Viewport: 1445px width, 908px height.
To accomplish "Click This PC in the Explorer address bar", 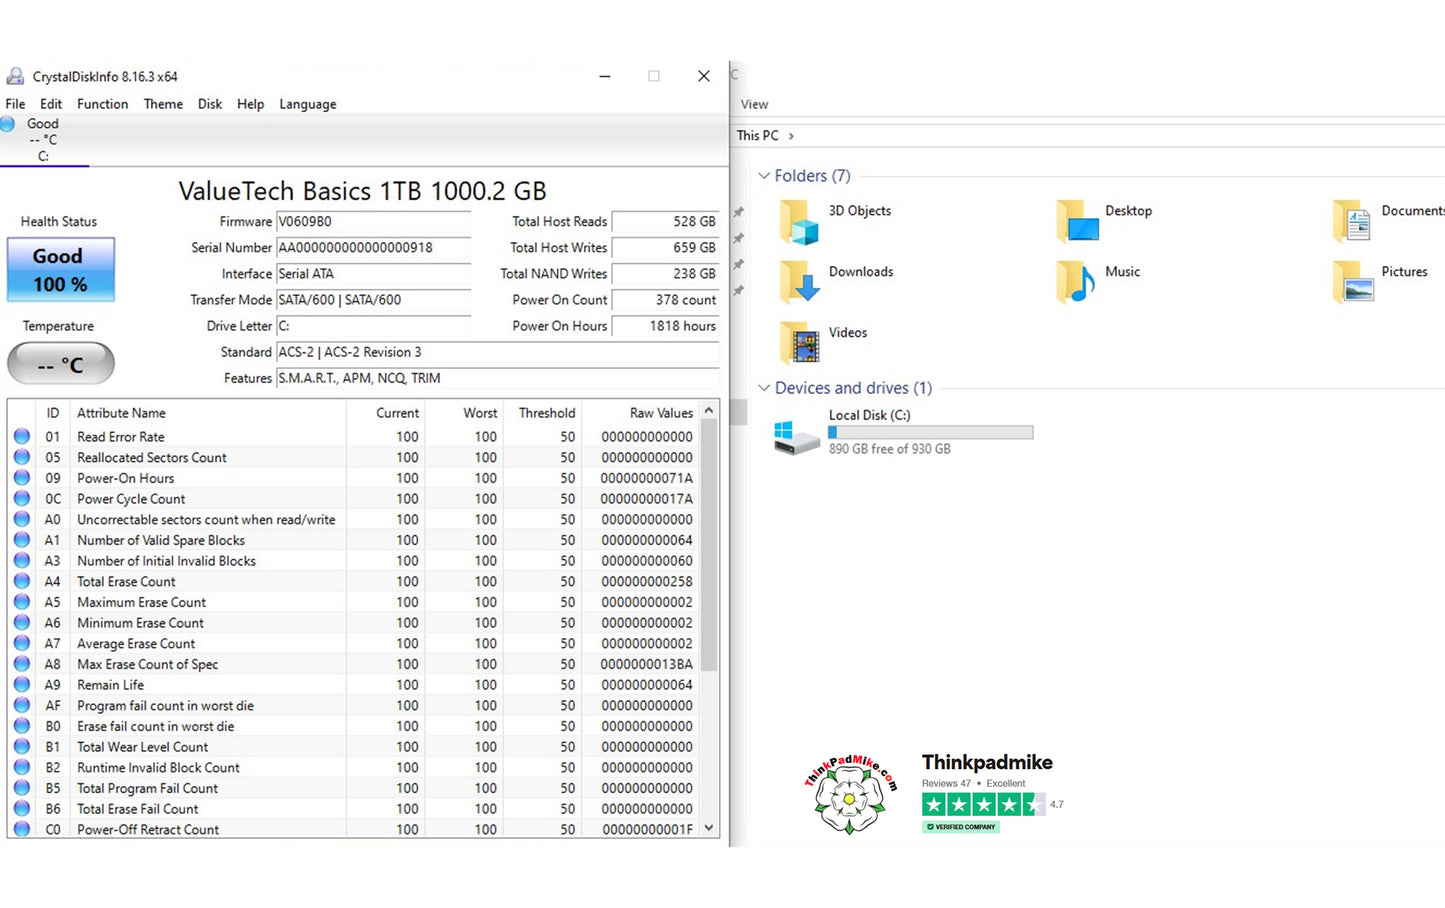I will pos(757,135).
